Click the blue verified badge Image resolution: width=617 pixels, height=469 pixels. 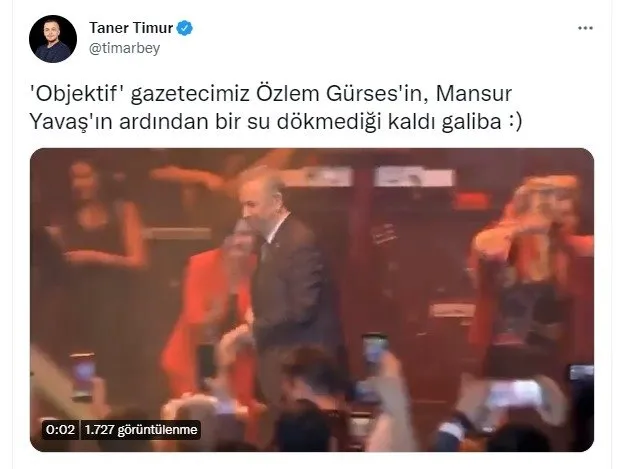click(185, 28)
